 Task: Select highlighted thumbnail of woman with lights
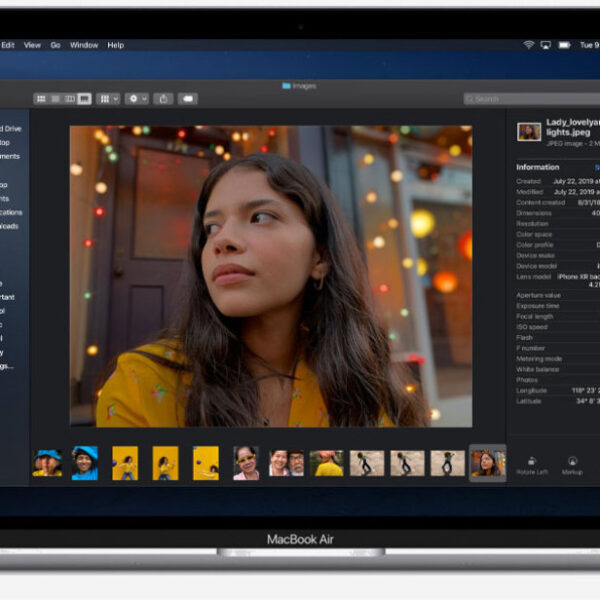[488, 463]
